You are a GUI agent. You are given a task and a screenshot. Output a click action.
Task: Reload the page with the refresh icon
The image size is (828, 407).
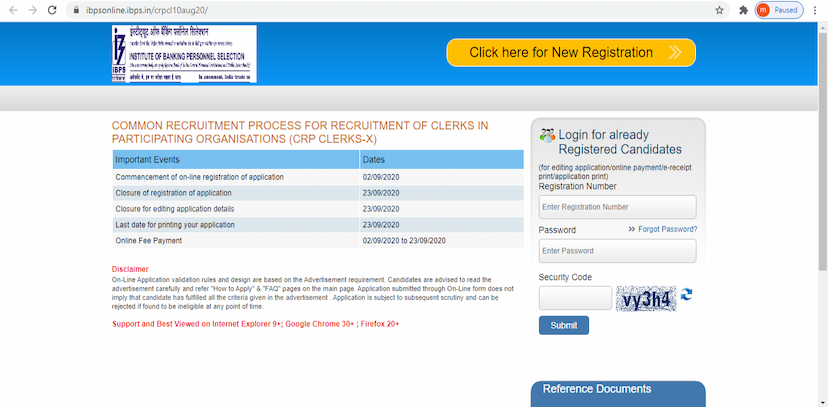coord(52,10)
